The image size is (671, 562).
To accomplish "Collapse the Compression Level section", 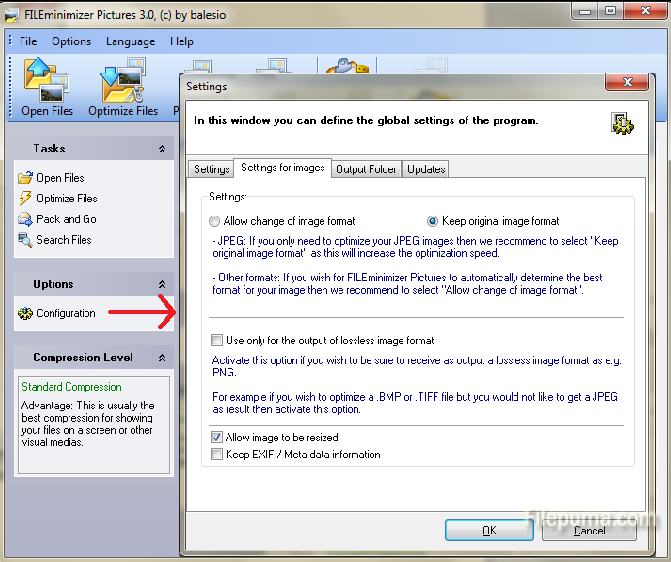I will click(162, 358).
